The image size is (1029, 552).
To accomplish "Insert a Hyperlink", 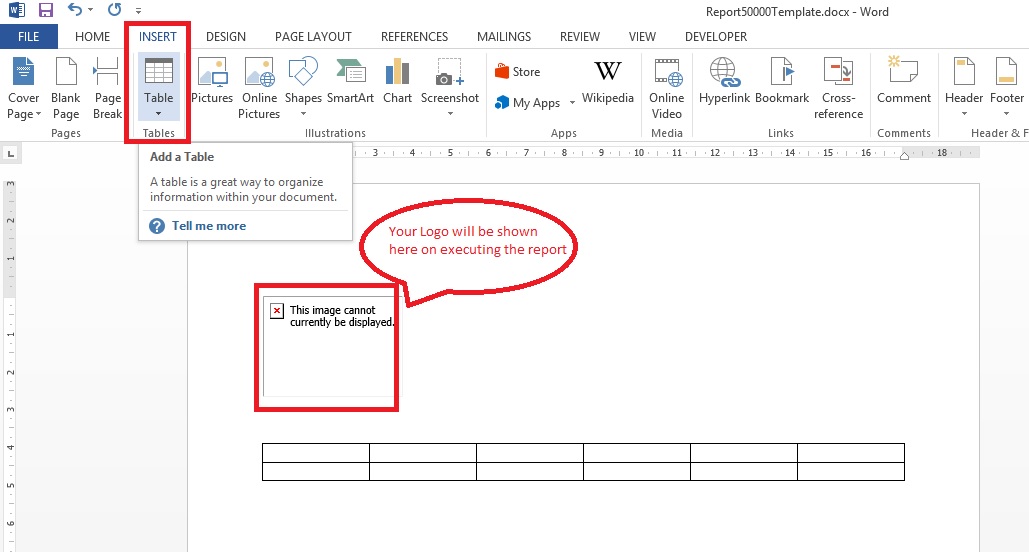I will point(724,80).
